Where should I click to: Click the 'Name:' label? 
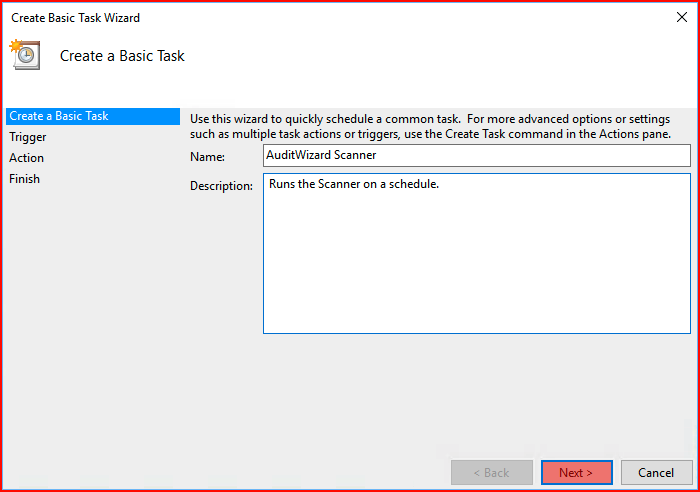tap(208, 157)
